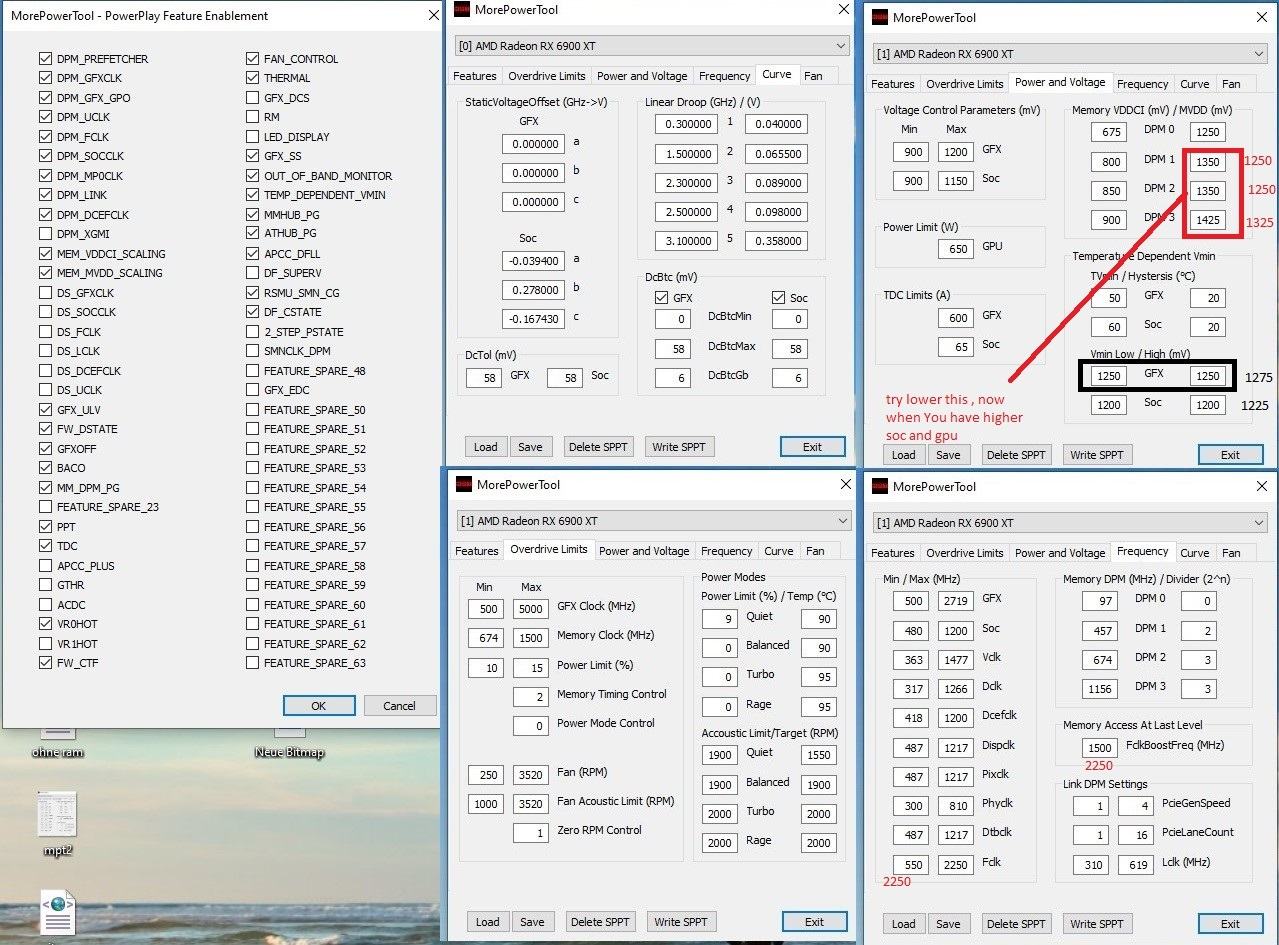This screenshot has height=945, width=1279.
Task: Click the DcTol GFX field in the Curve window
Action: click(484, 379)
